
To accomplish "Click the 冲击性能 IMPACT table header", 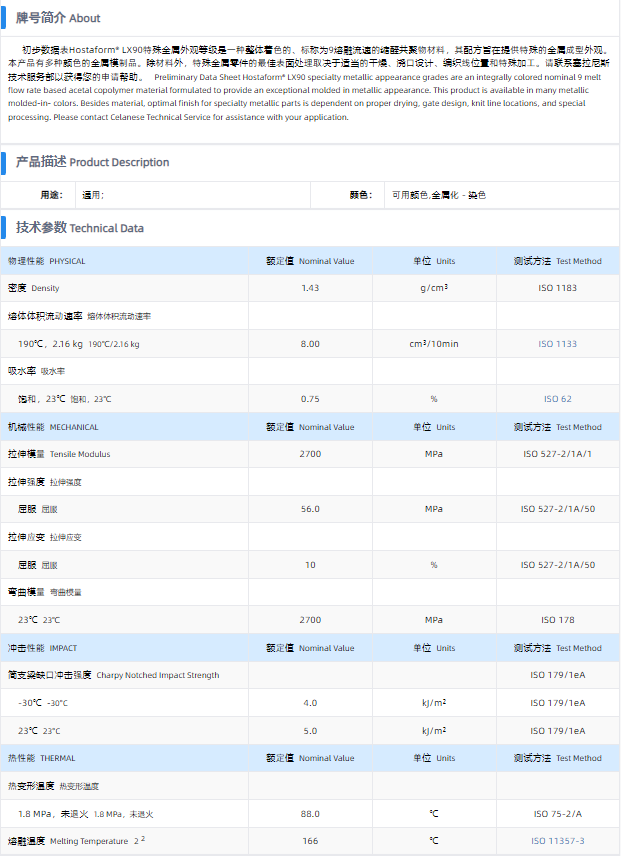I will pos(42,648).
